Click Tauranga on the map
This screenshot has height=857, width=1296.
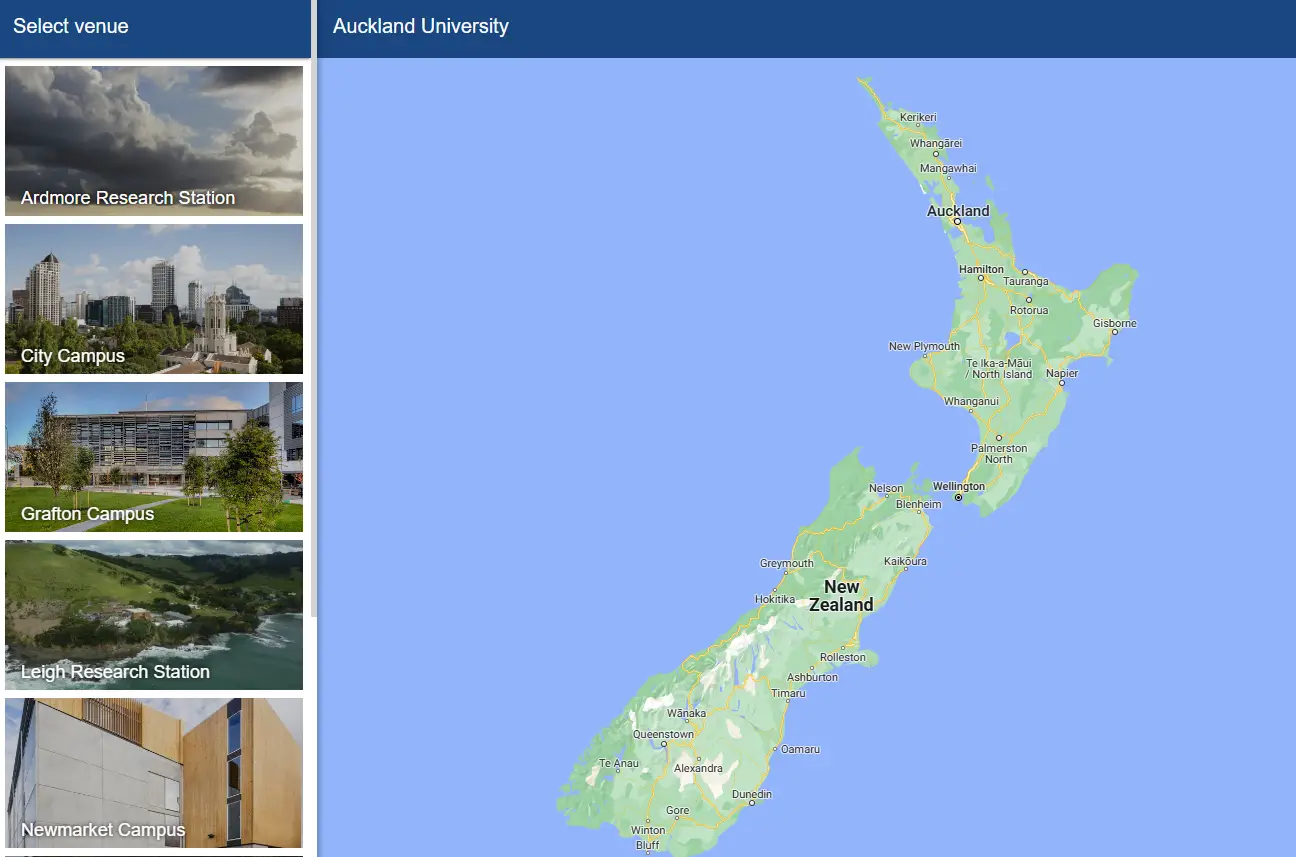(x=1026, y=282)
